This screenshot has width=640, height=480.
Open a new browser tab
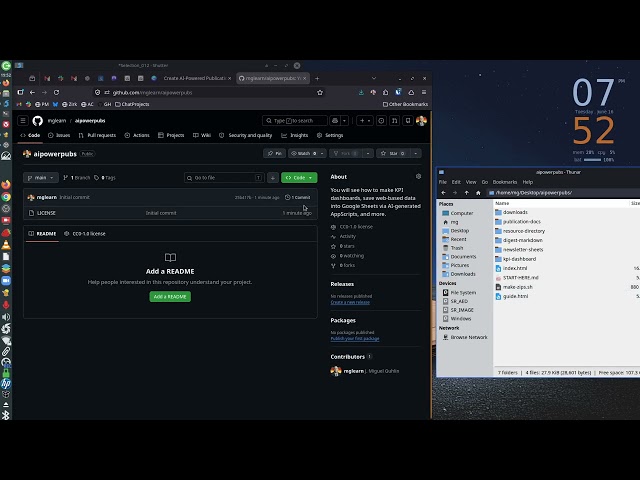point(317,78)
